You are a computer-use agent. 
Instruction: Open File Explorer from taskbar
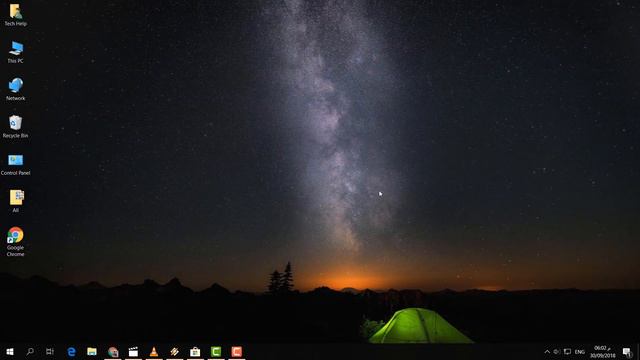tap(92, 351)
